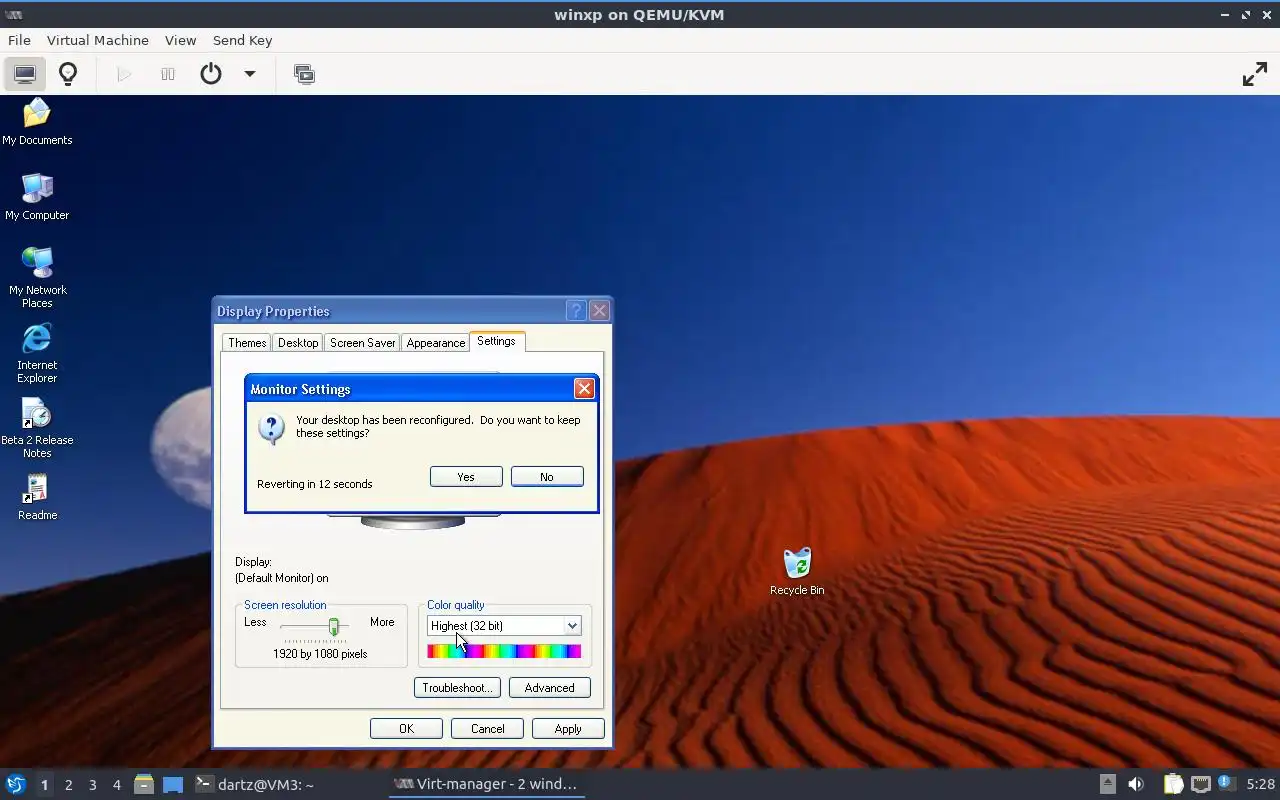Viewport: 1280px width, 800px height.
Task: Switch to workspace 1
Action: tap(44, 785)
